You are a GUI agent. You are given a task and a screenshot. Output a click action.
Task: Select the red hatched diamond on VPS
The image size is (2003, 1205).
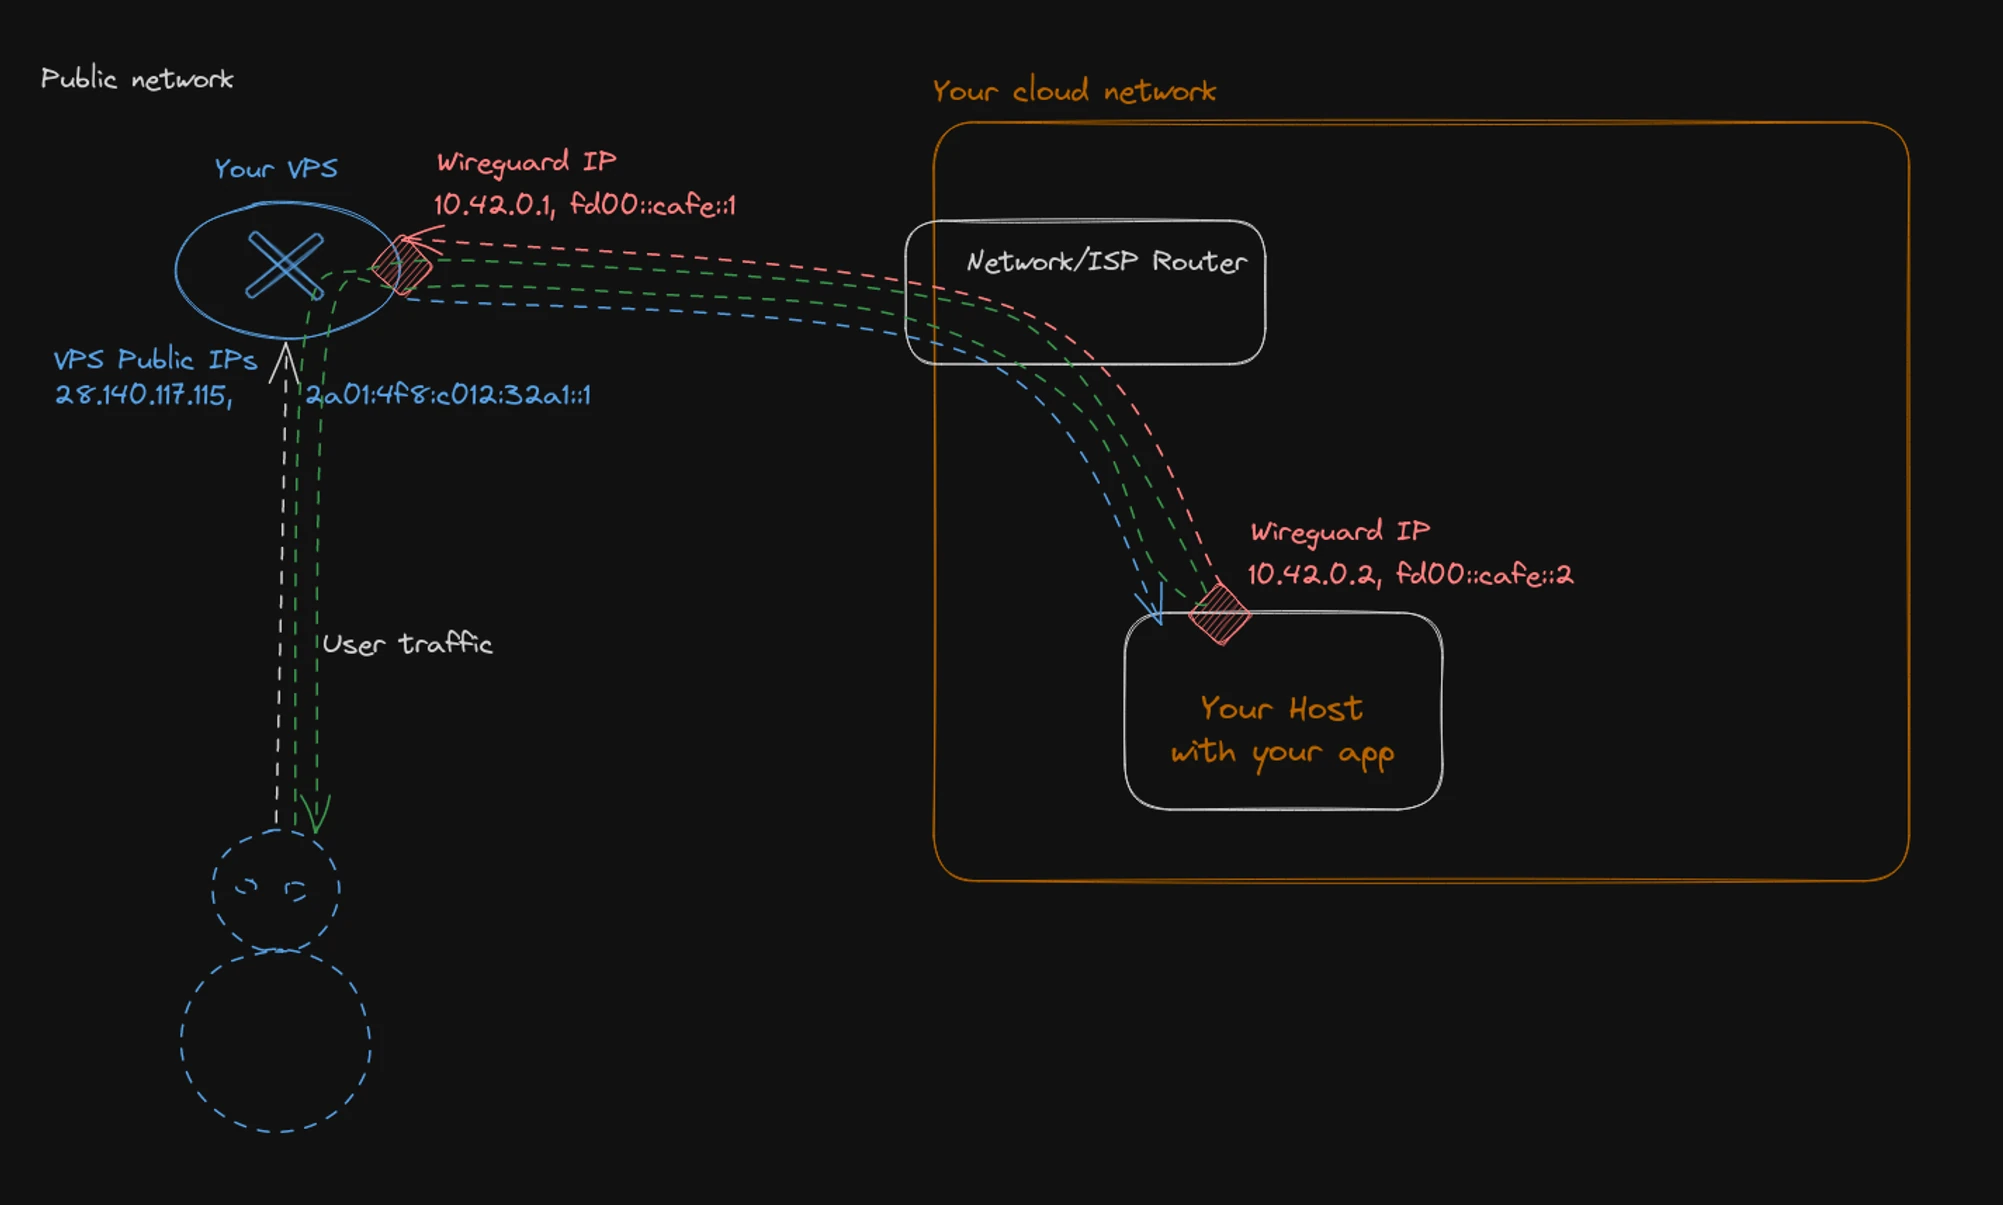pyautogui.click(x=402, y=266)
